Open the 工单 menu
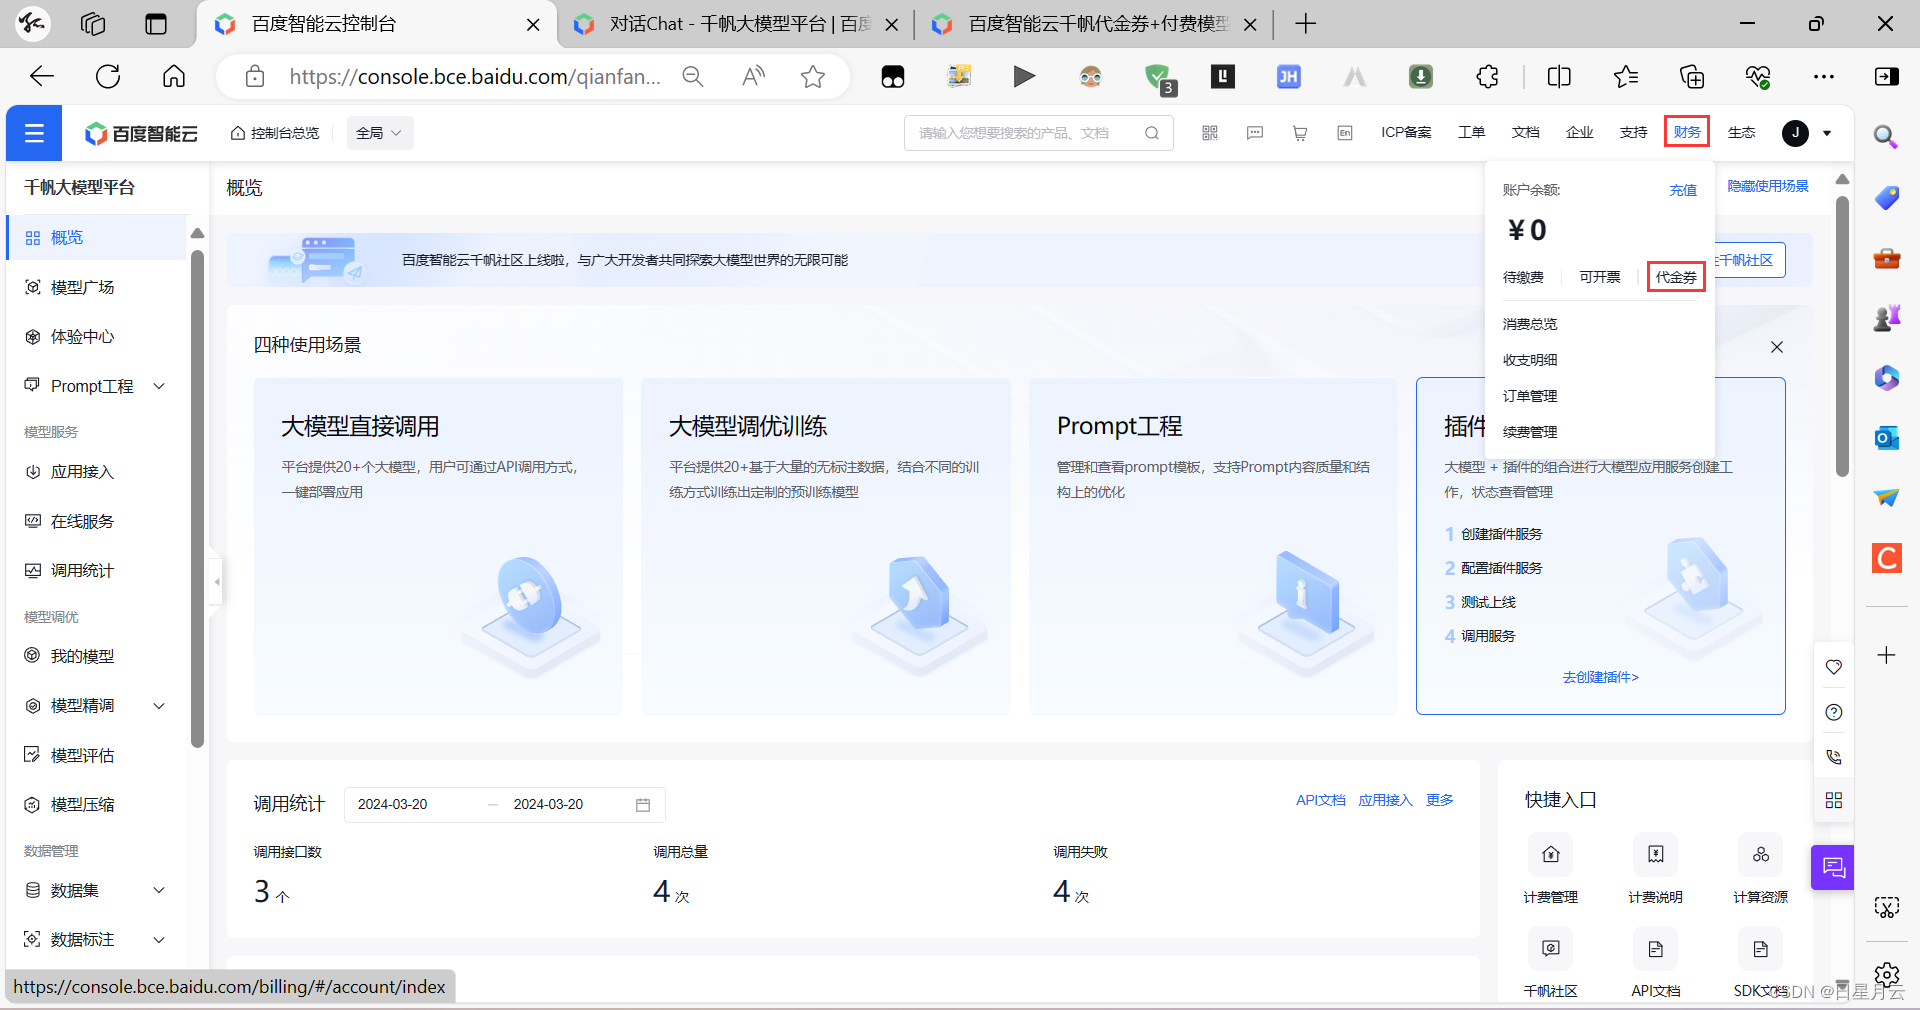This screenshot has width=1920, height=1010. click(1471, 132)
